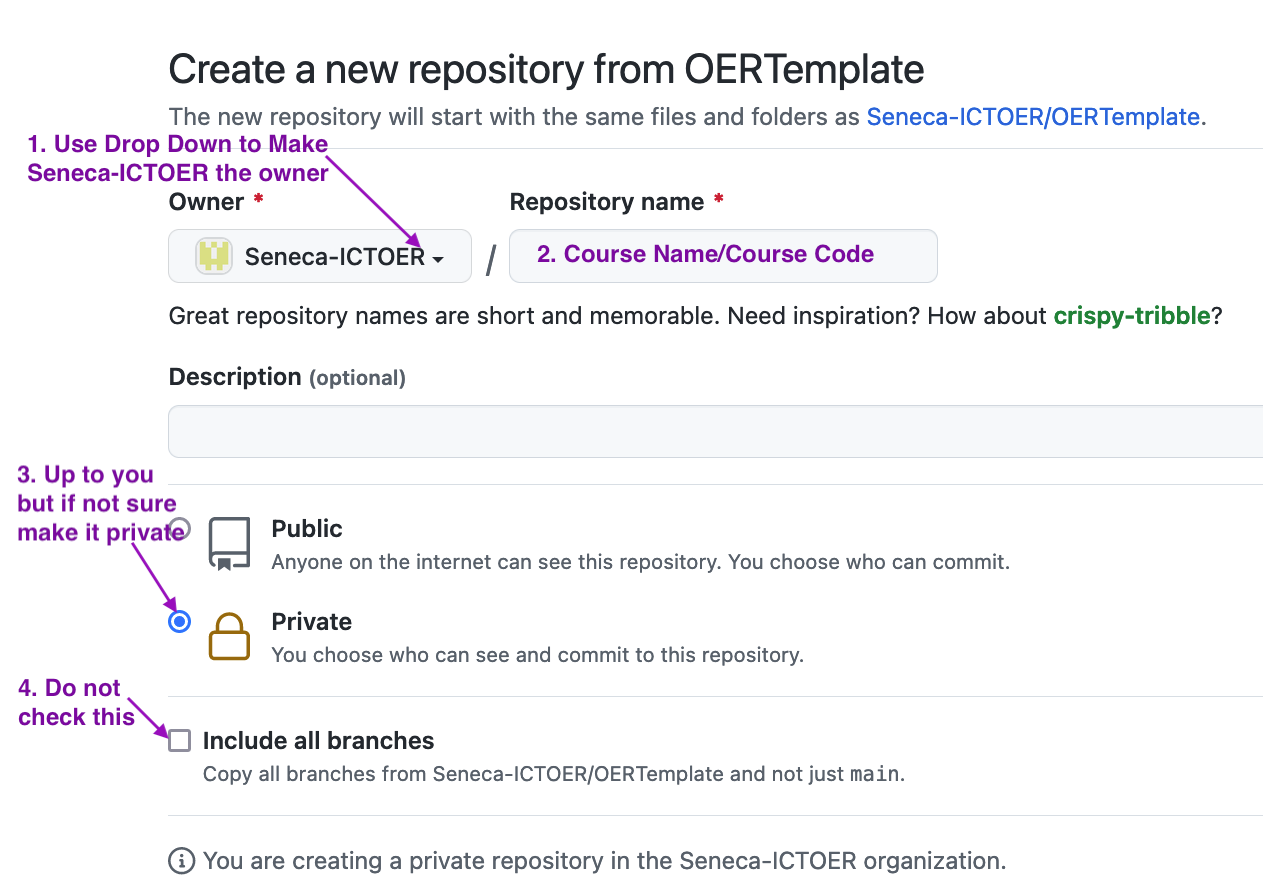1263x886 pixels.
Task: Click the 'Create a new repository from OERTemplate' heading
Action: click(547, 69)
